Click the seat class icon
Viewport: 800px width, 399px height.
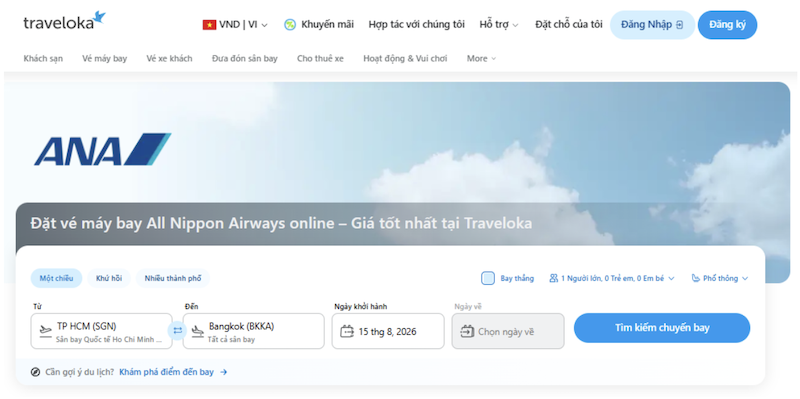(x=695, y=278)
